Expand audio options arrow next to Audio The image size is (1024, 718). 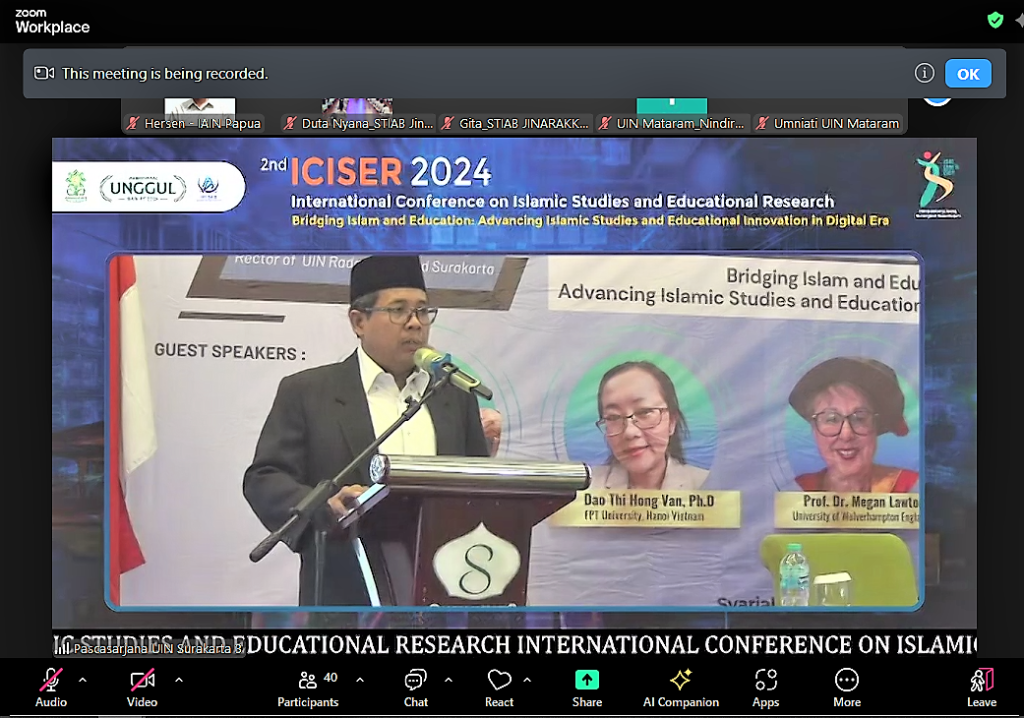tap(83, 680)
